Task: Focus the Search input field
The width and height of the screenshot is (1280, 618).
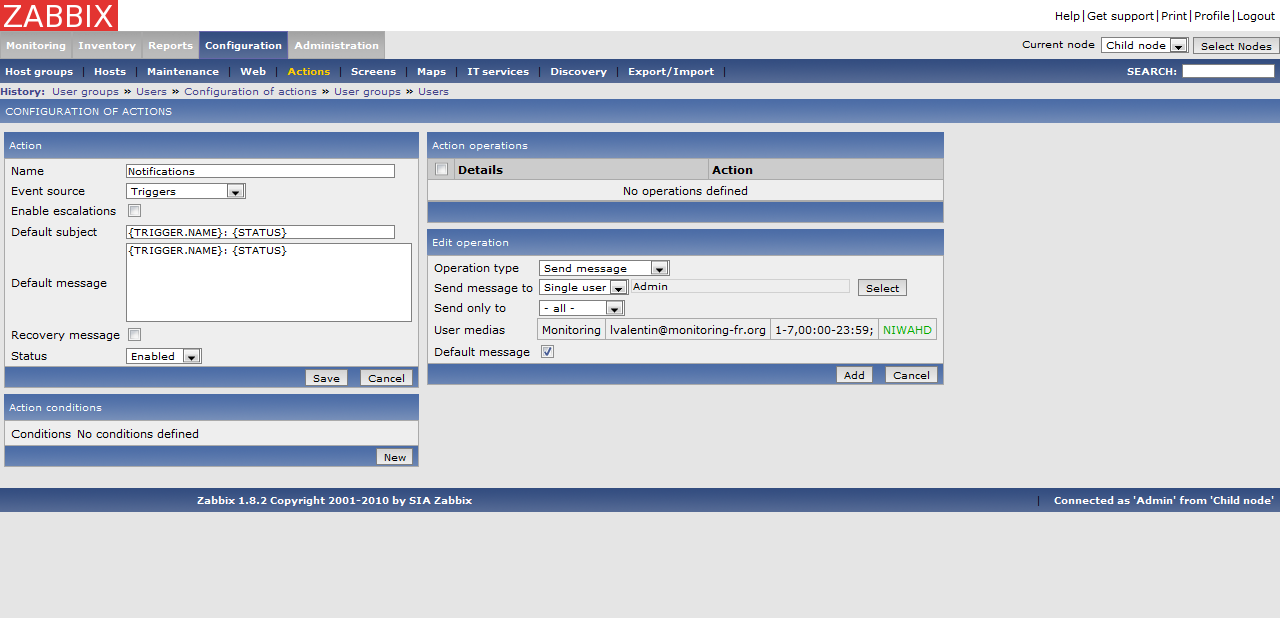Action: (1228, 72)
